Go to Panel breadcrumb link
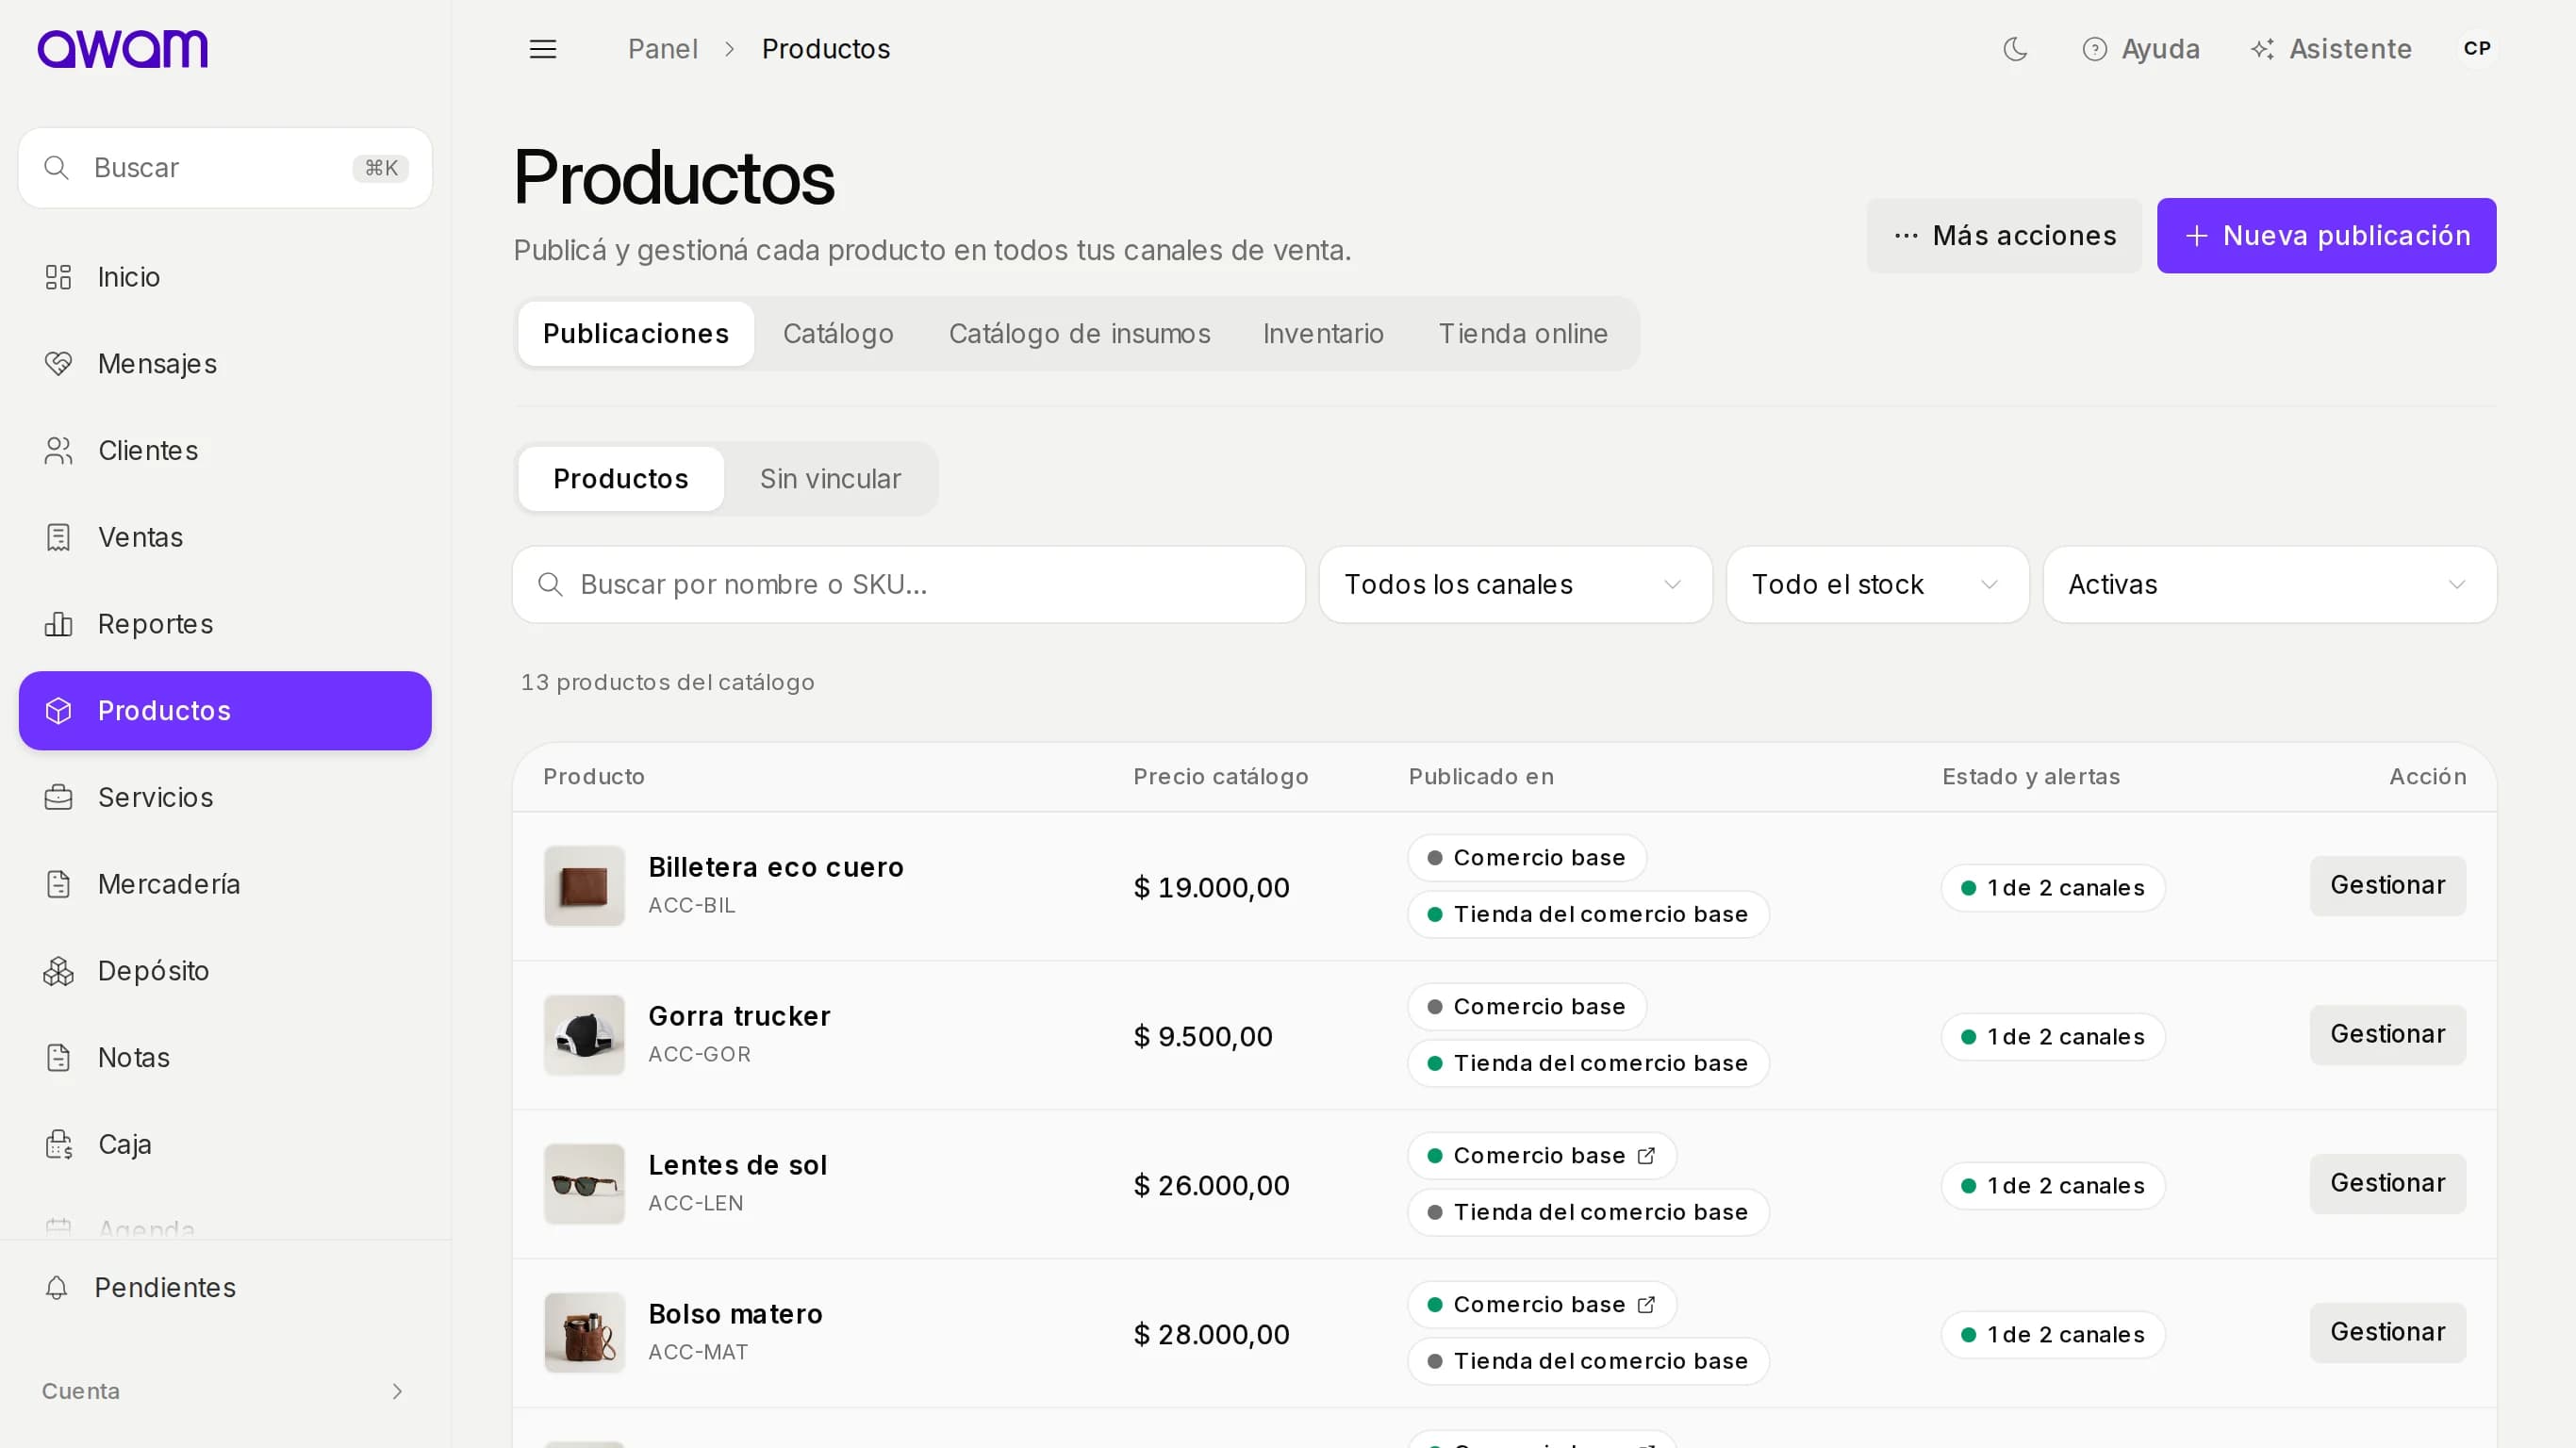 662,49
